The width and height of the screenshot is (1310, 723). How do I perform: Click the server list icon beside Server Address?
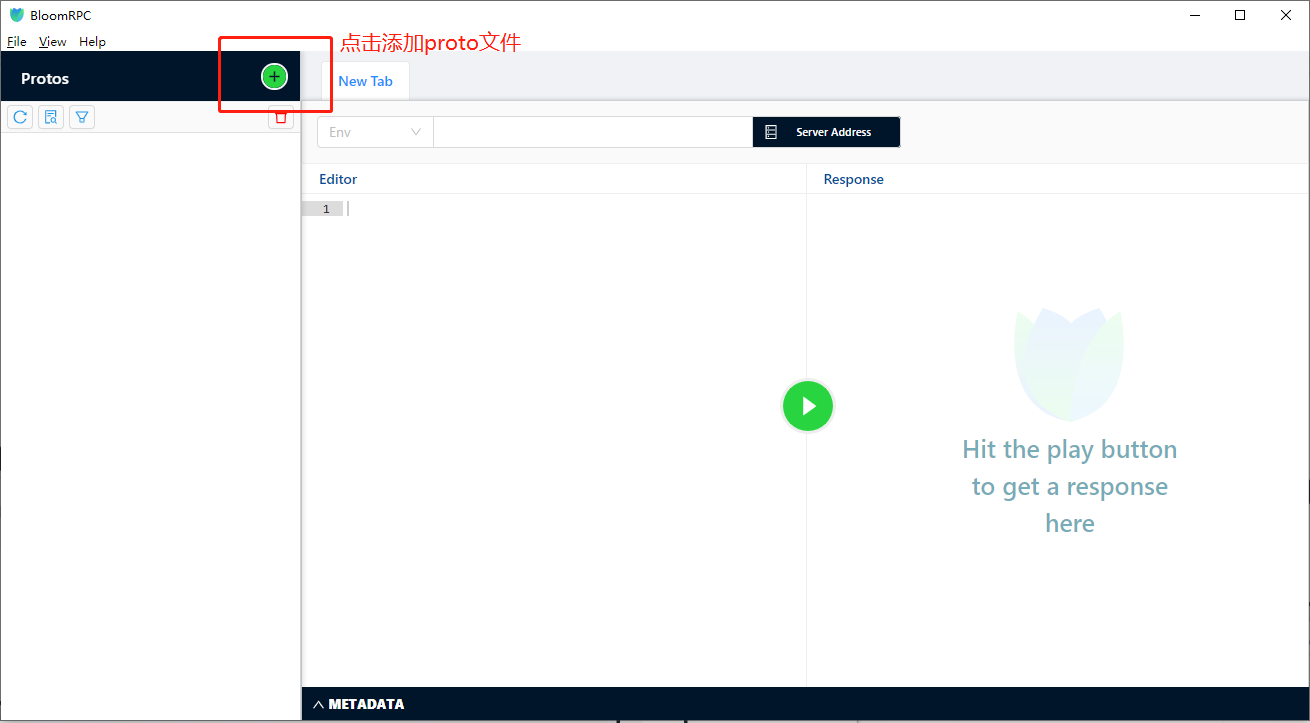tap(770, 131)
